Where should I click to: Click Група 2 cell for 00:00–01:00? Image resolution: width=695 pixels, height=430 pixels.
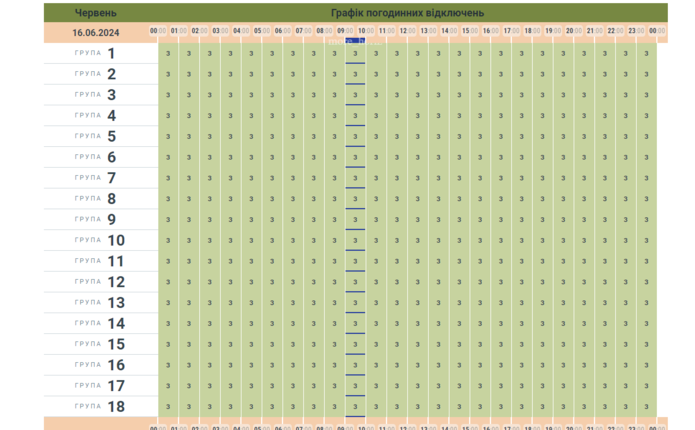coord(168,74)
